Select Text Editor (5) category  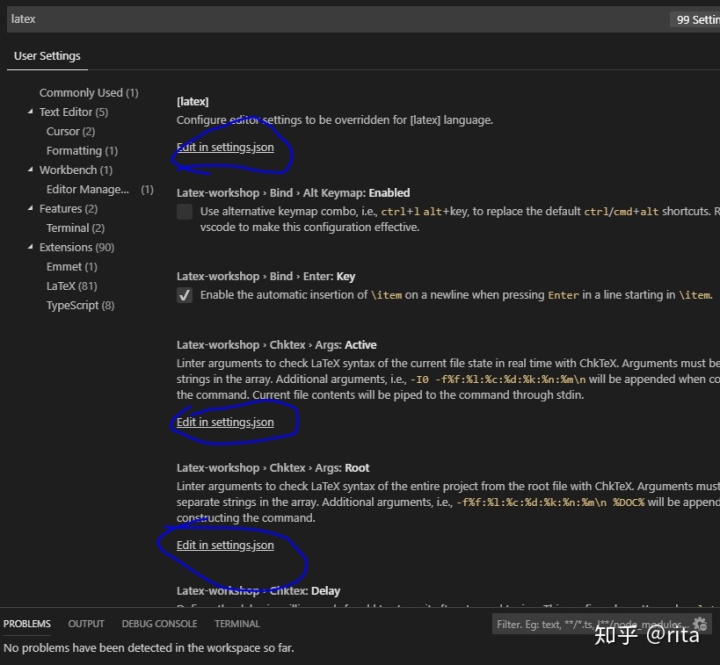(x=73, y=112)
